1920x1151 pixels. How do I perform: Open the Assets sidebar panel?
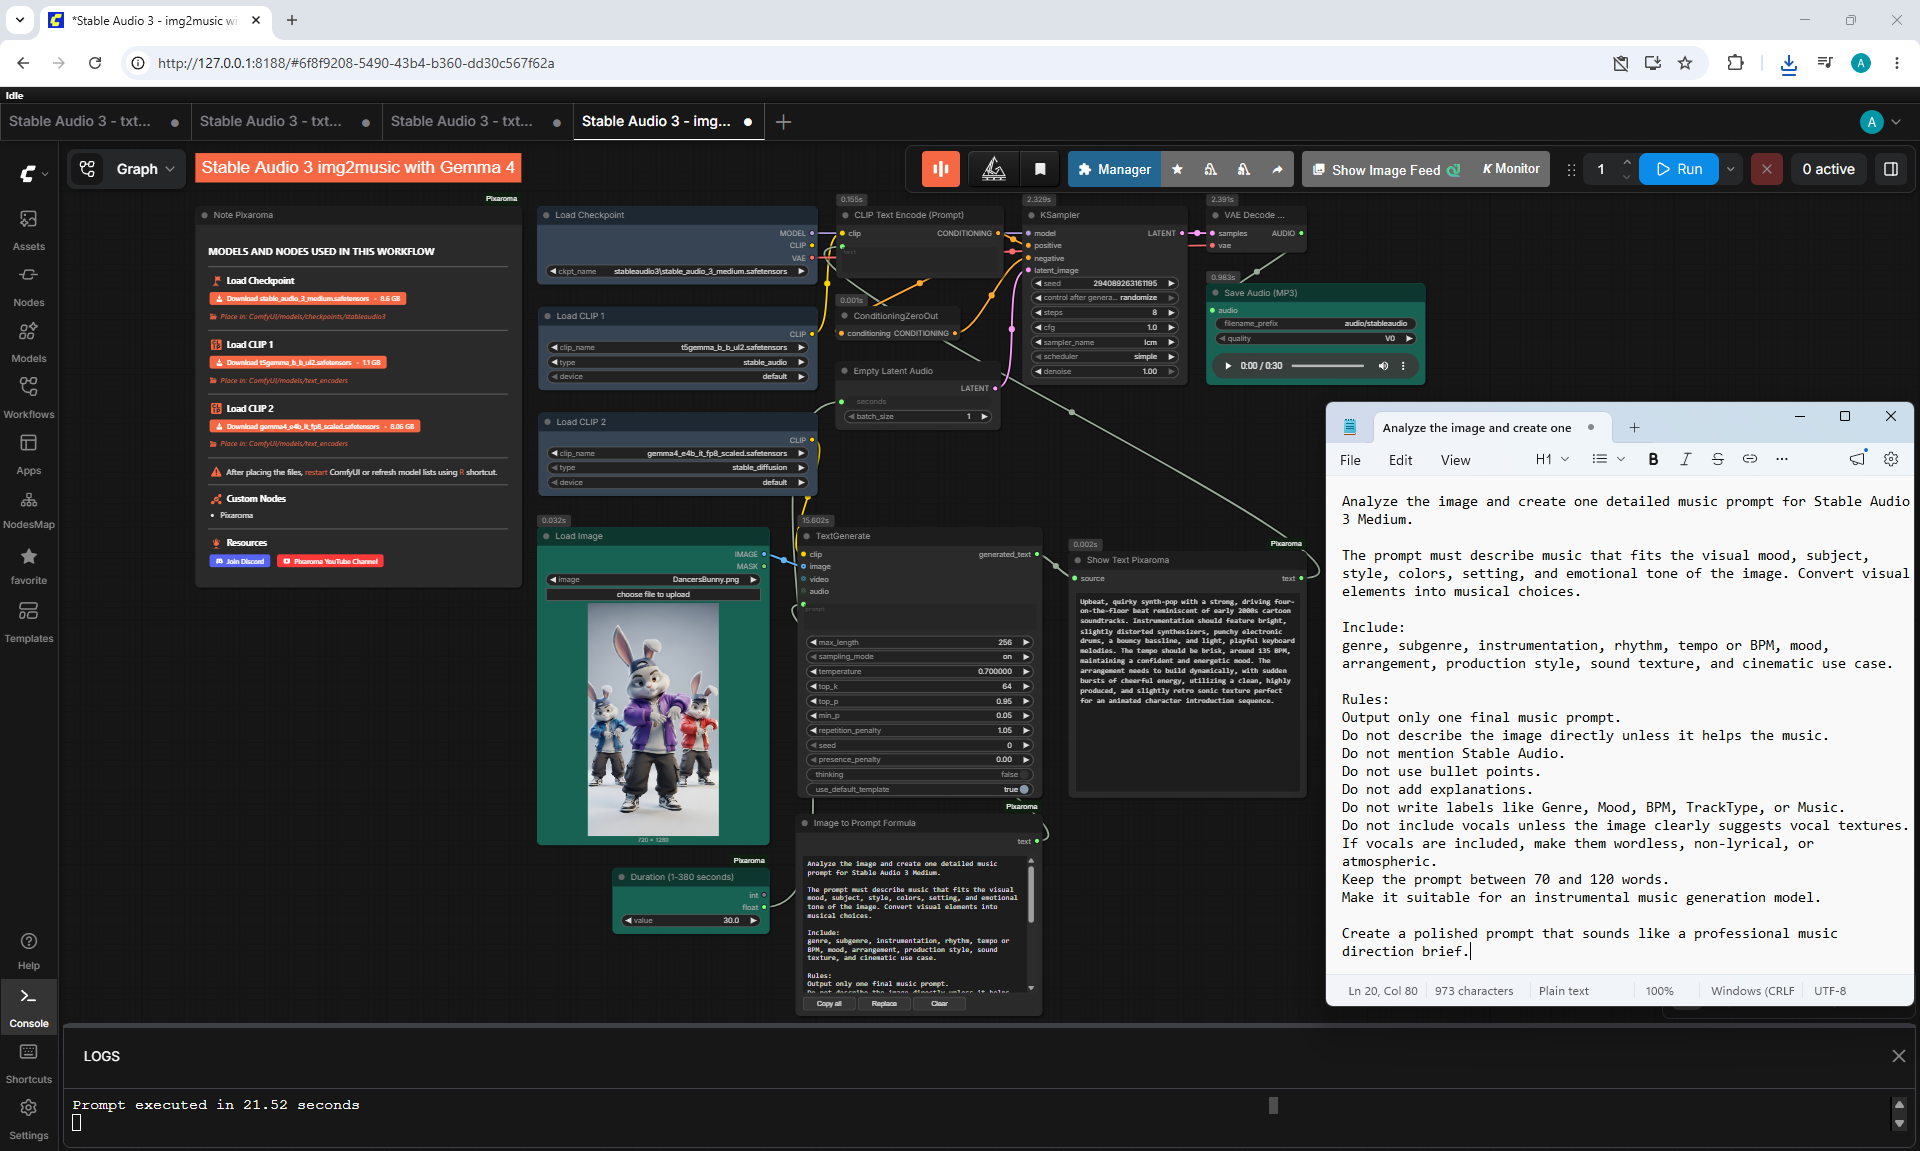28,230
